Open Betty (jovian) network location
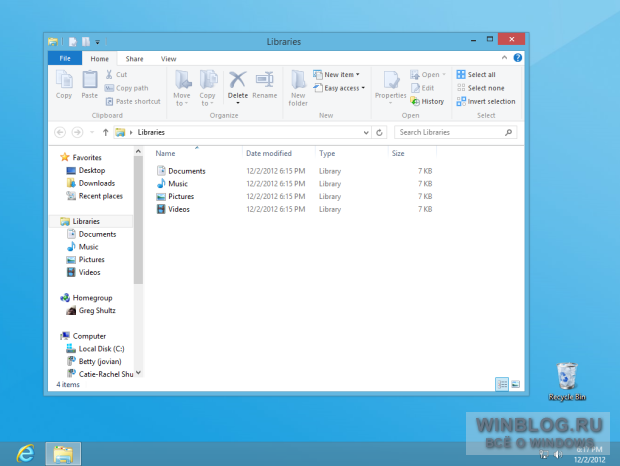Screen dimensions: 620x466 pyautogui.click(x=94, y=361)
